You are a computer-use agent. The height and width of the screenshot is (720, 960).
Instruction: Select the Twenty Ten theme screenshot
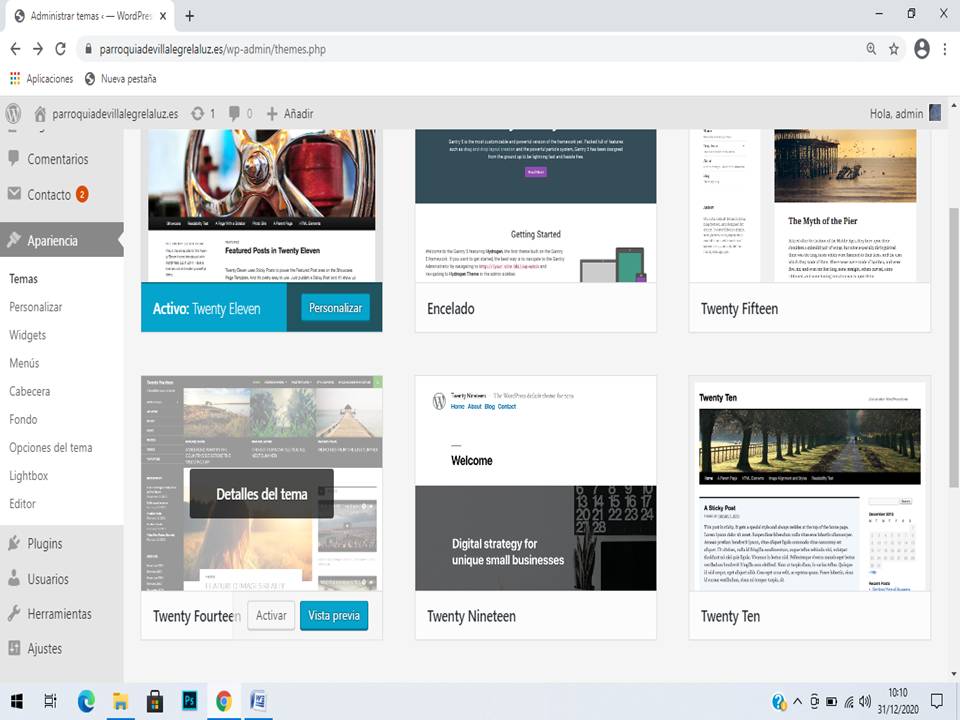(809, 484)
